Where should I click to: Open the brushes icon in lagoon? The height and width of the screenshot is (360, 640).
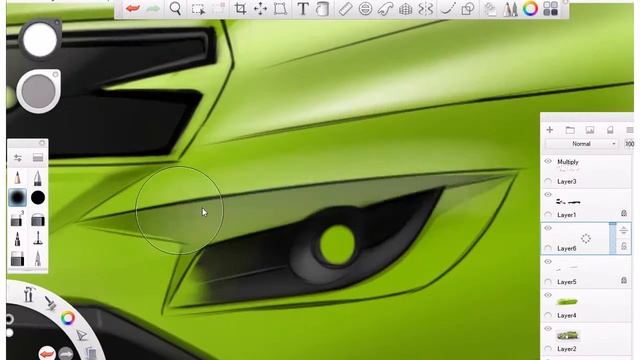tap(50, 303)
